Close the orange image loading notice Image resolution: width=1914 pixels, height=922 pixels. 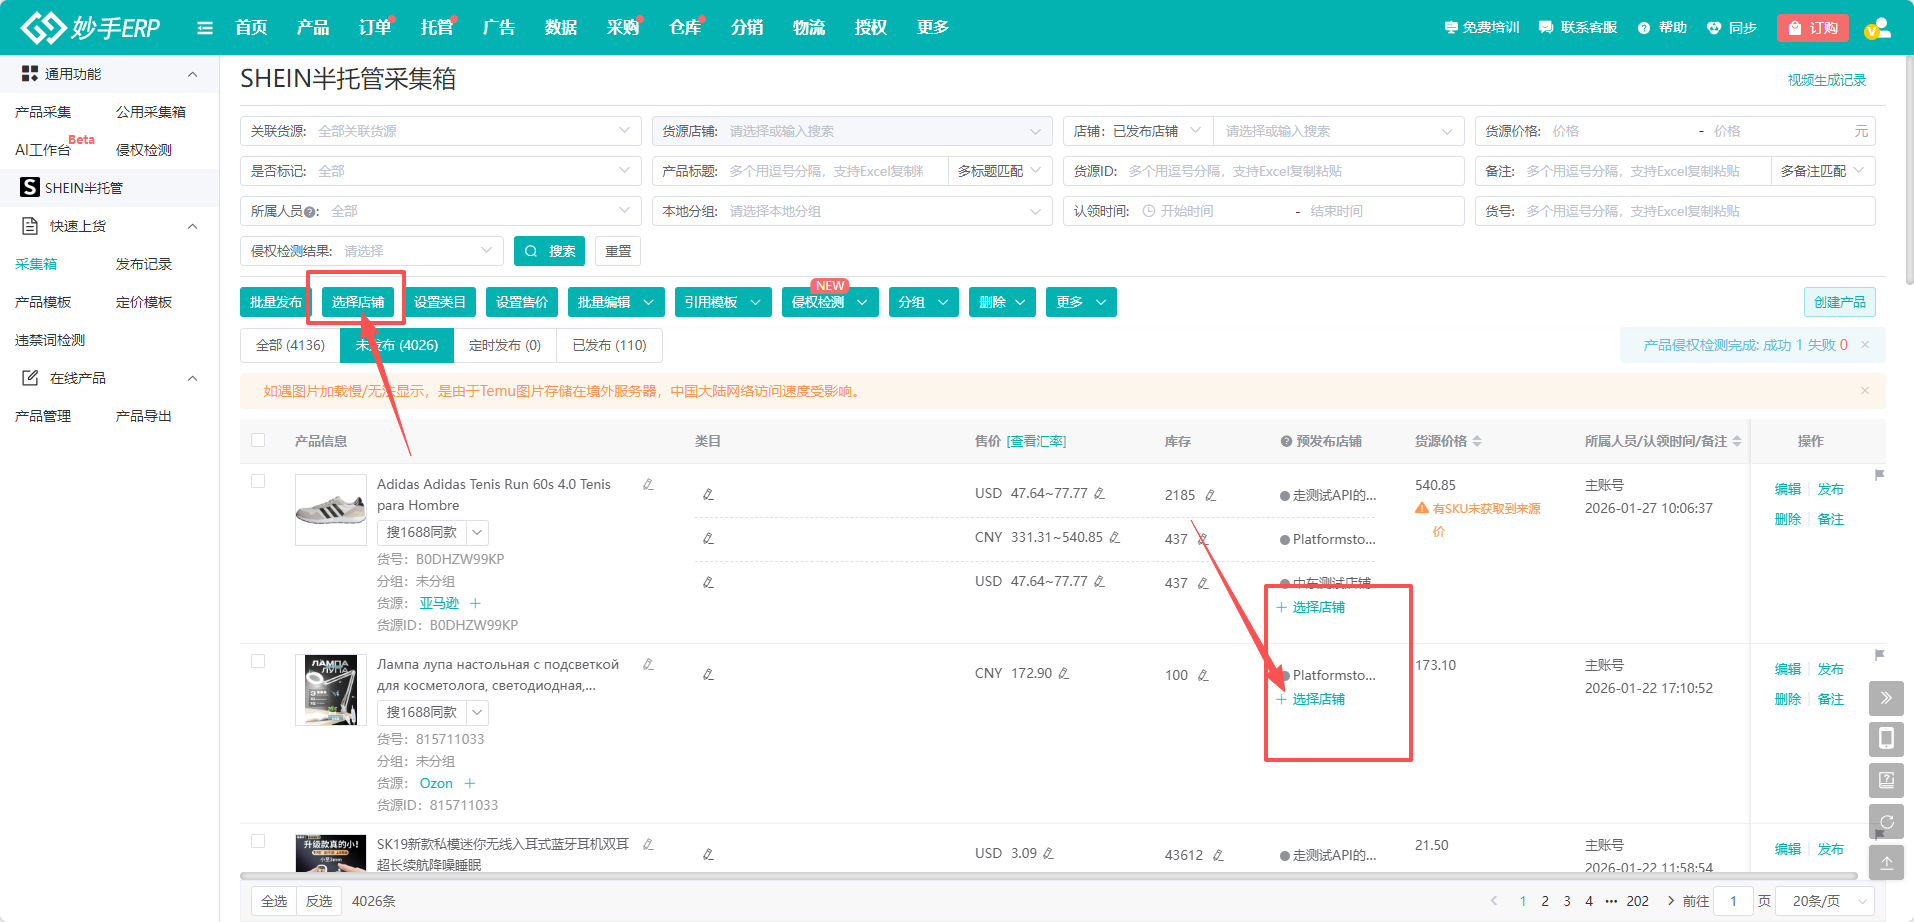tap(1865, 391)
